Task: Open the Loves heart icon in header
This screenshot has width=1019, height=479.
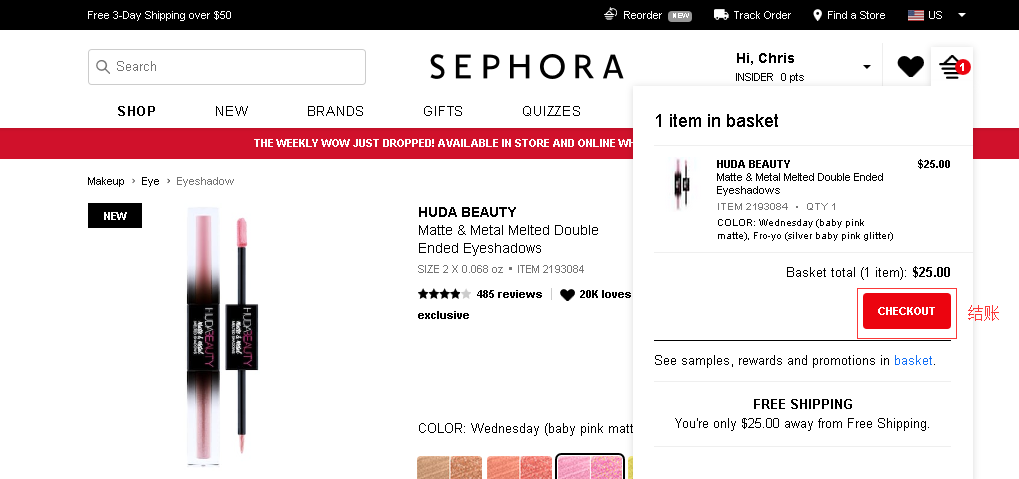Action: click(910, 67)
